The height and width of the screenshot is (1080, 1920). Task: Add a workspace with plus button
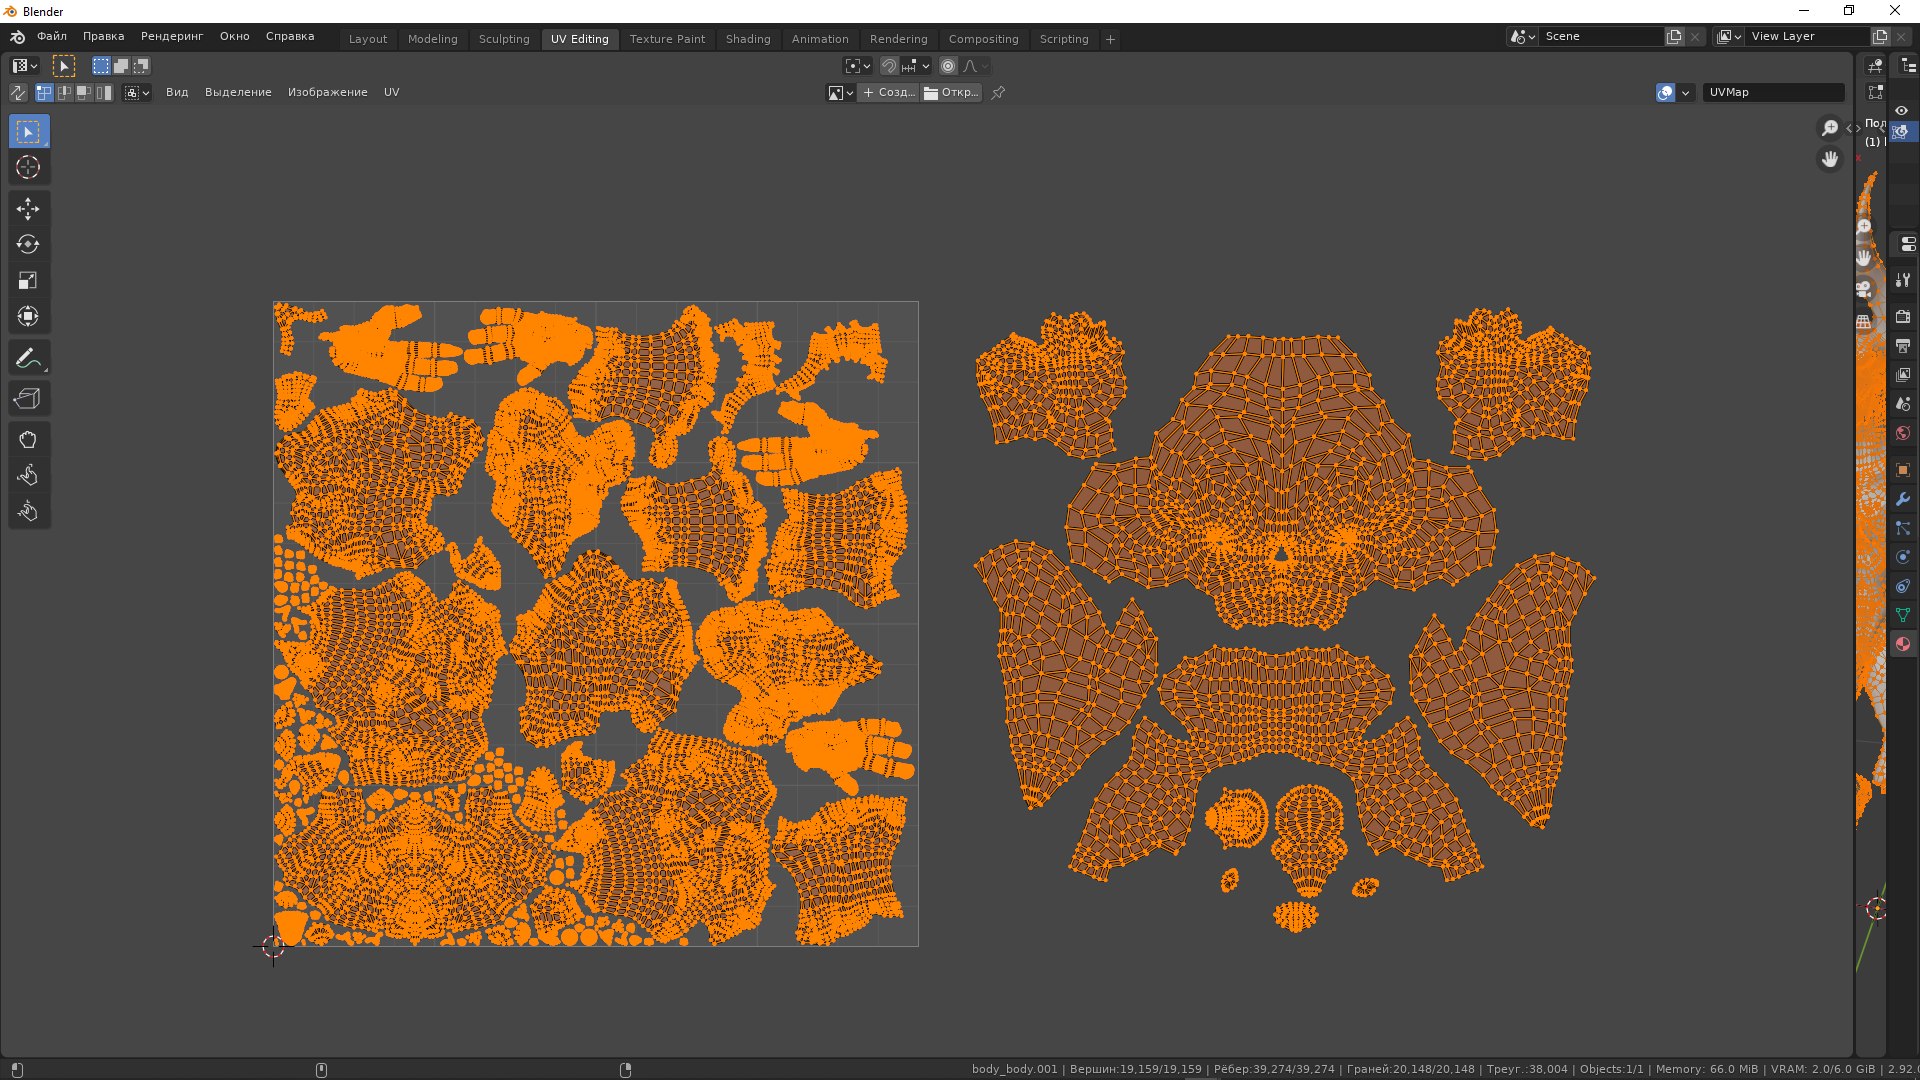(1110, 39)
